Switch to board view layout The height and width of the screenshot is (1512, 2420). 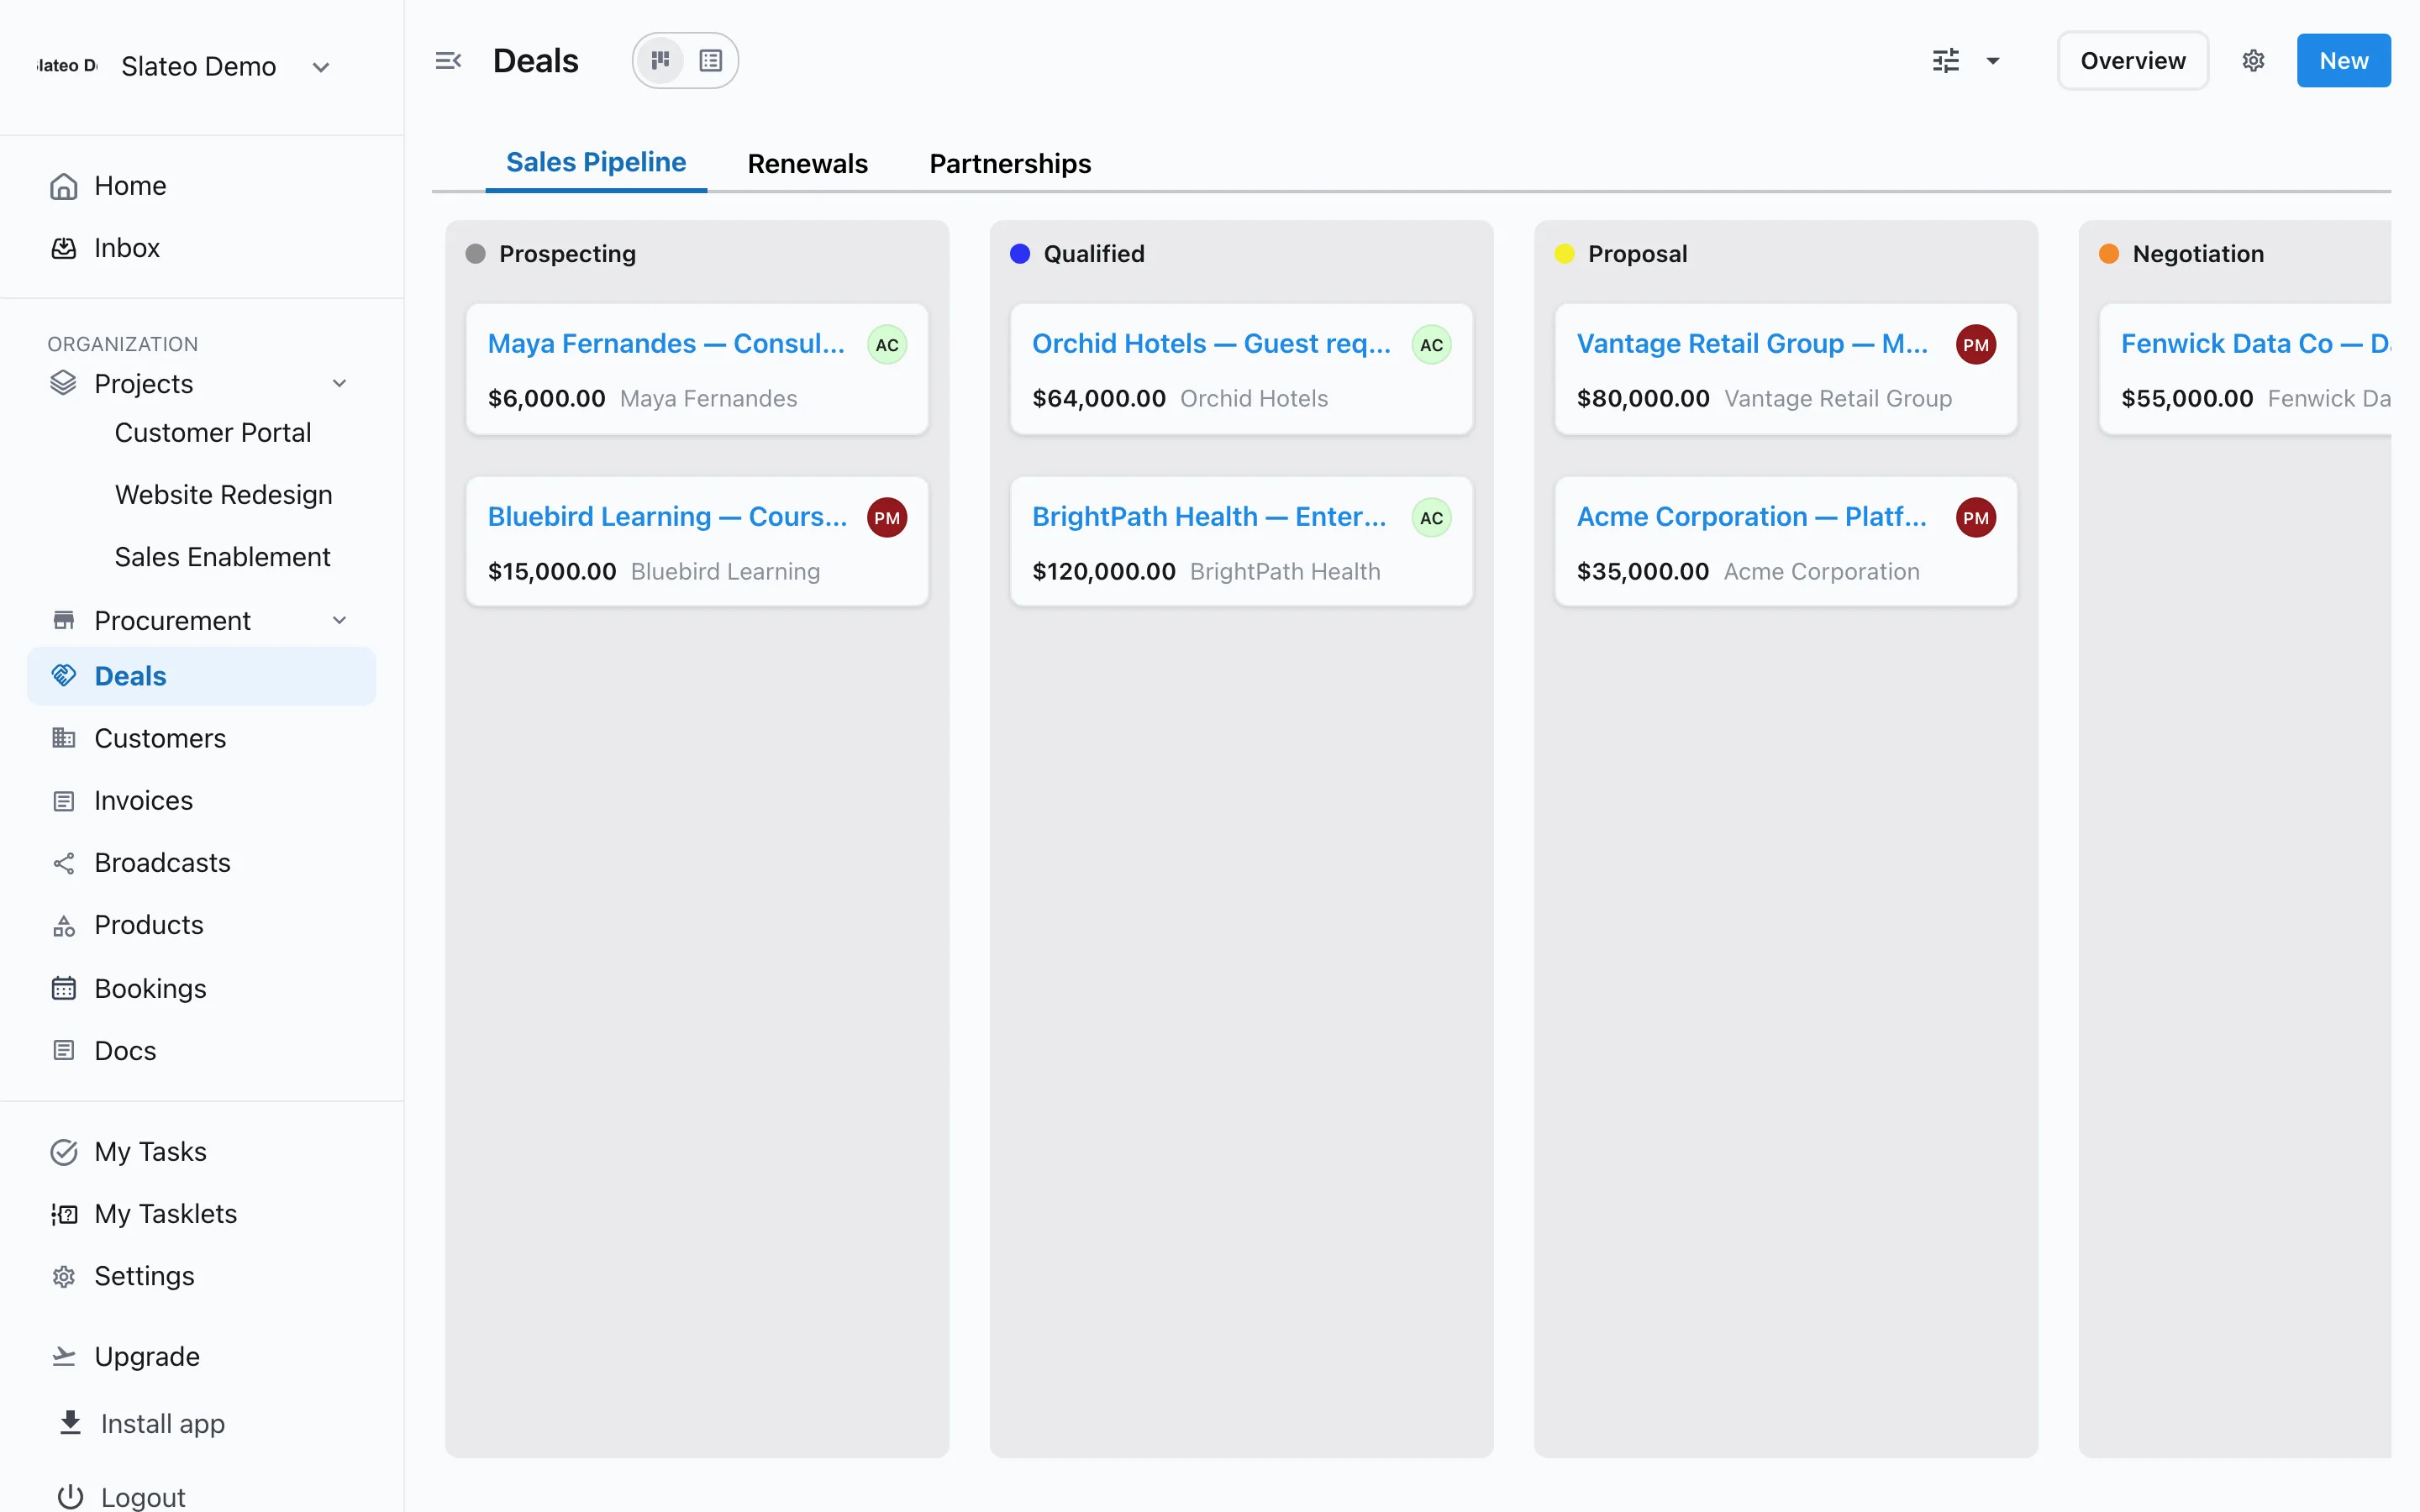coord(660,61)
